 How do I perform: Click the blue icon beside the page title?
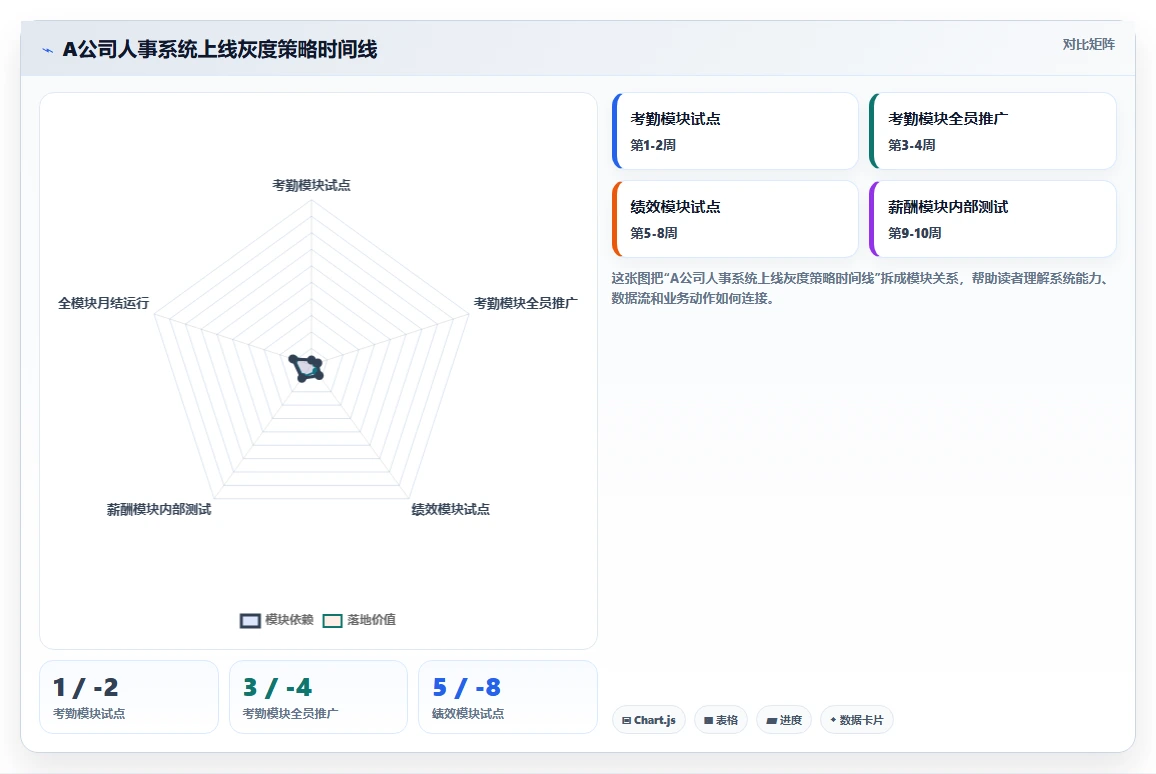point(48,50)
